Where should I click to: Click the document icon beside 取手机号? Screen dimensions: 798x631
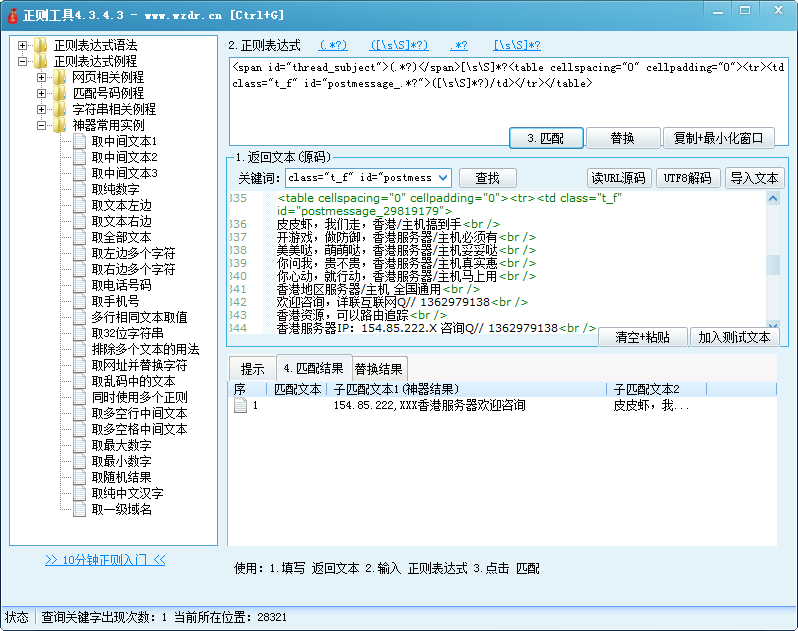[79, 301]
